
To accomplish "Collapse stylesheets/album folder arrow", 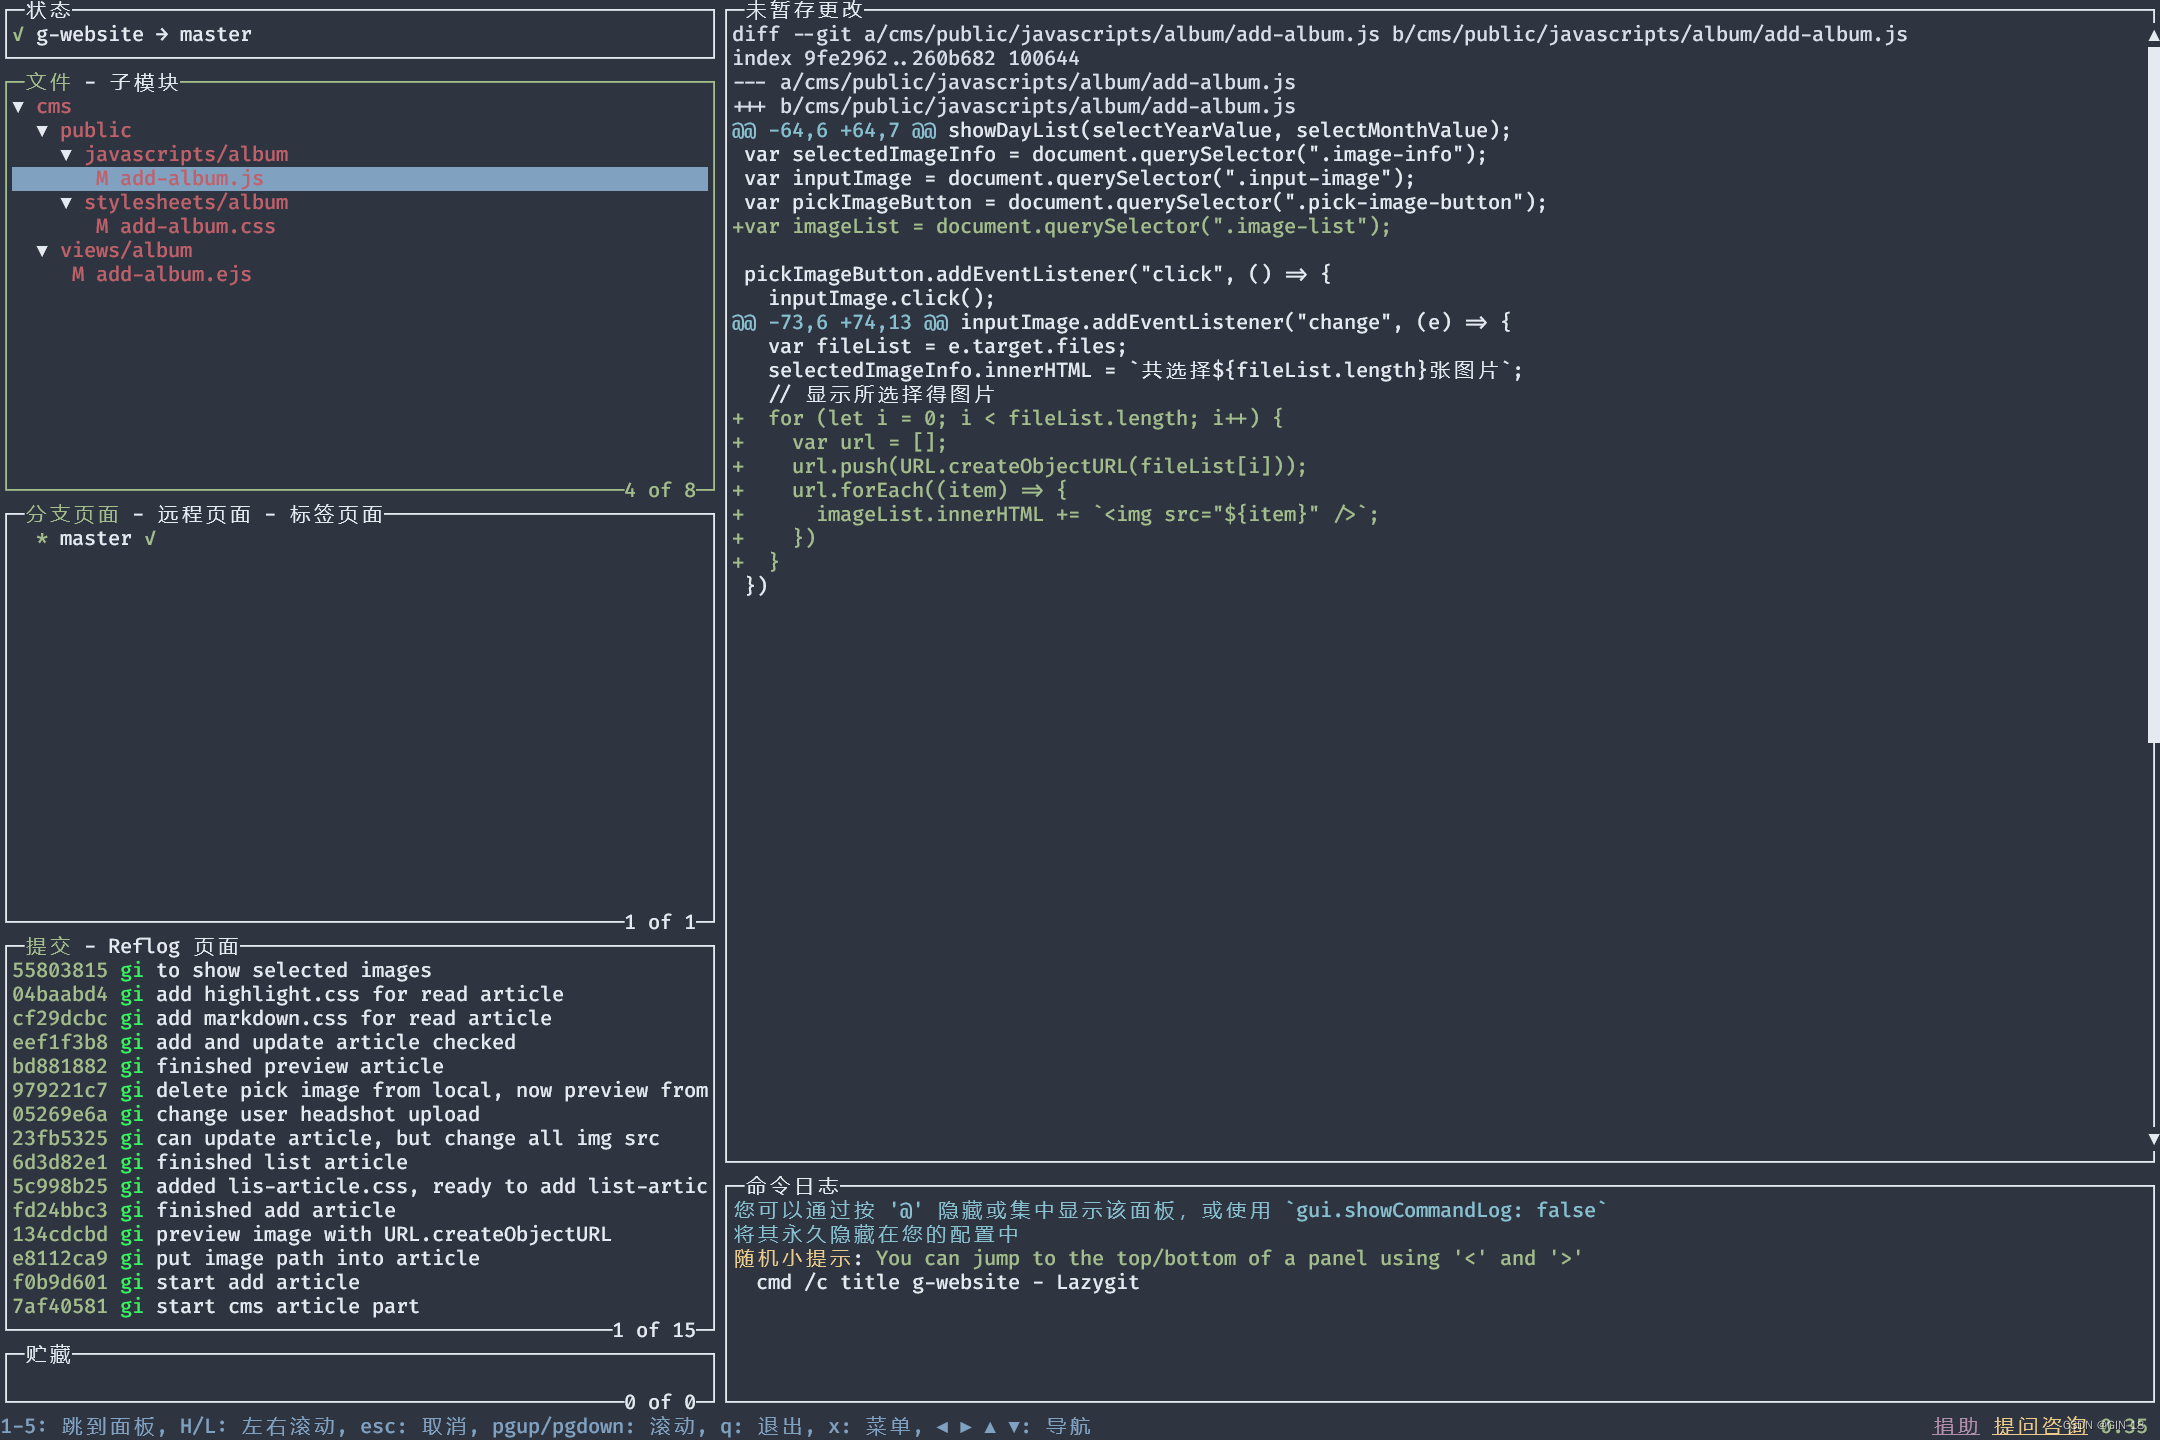I will click(66, 203).
